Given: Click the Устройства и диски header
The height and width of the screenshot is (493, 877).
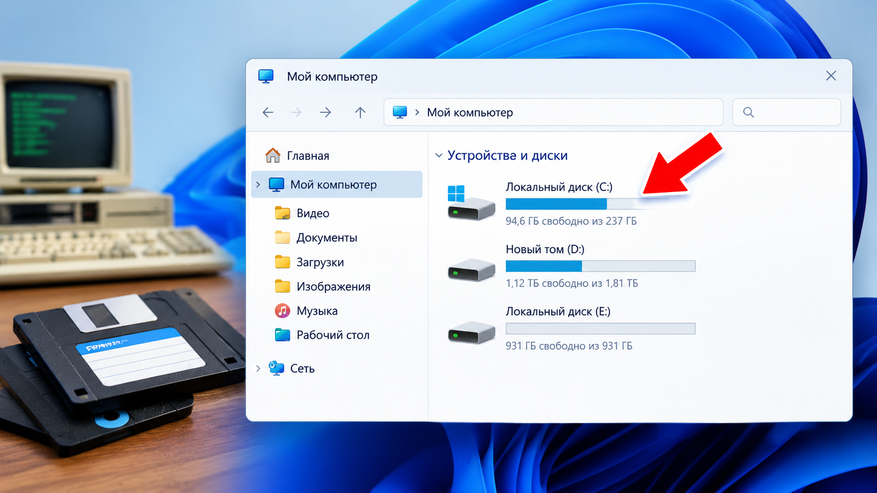Looking at the screenshot, I should click(507, 156).
